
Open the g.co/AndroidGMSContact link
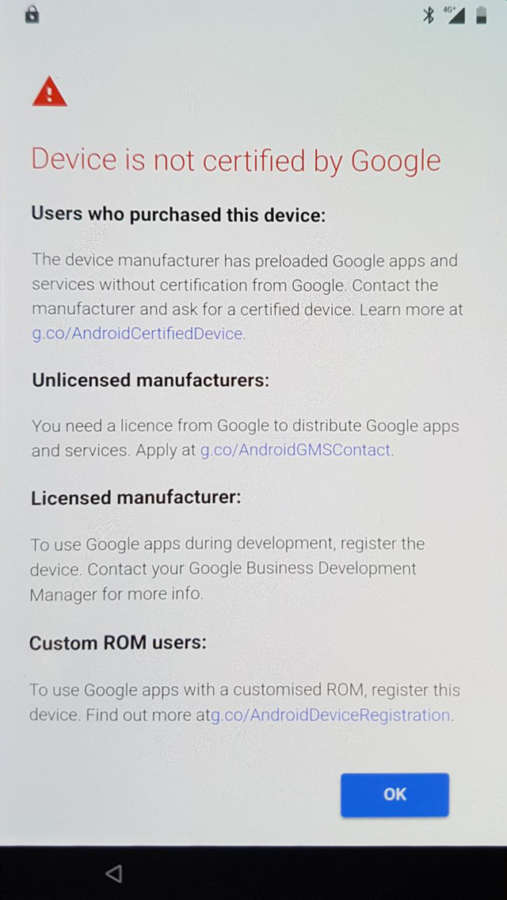296,450
